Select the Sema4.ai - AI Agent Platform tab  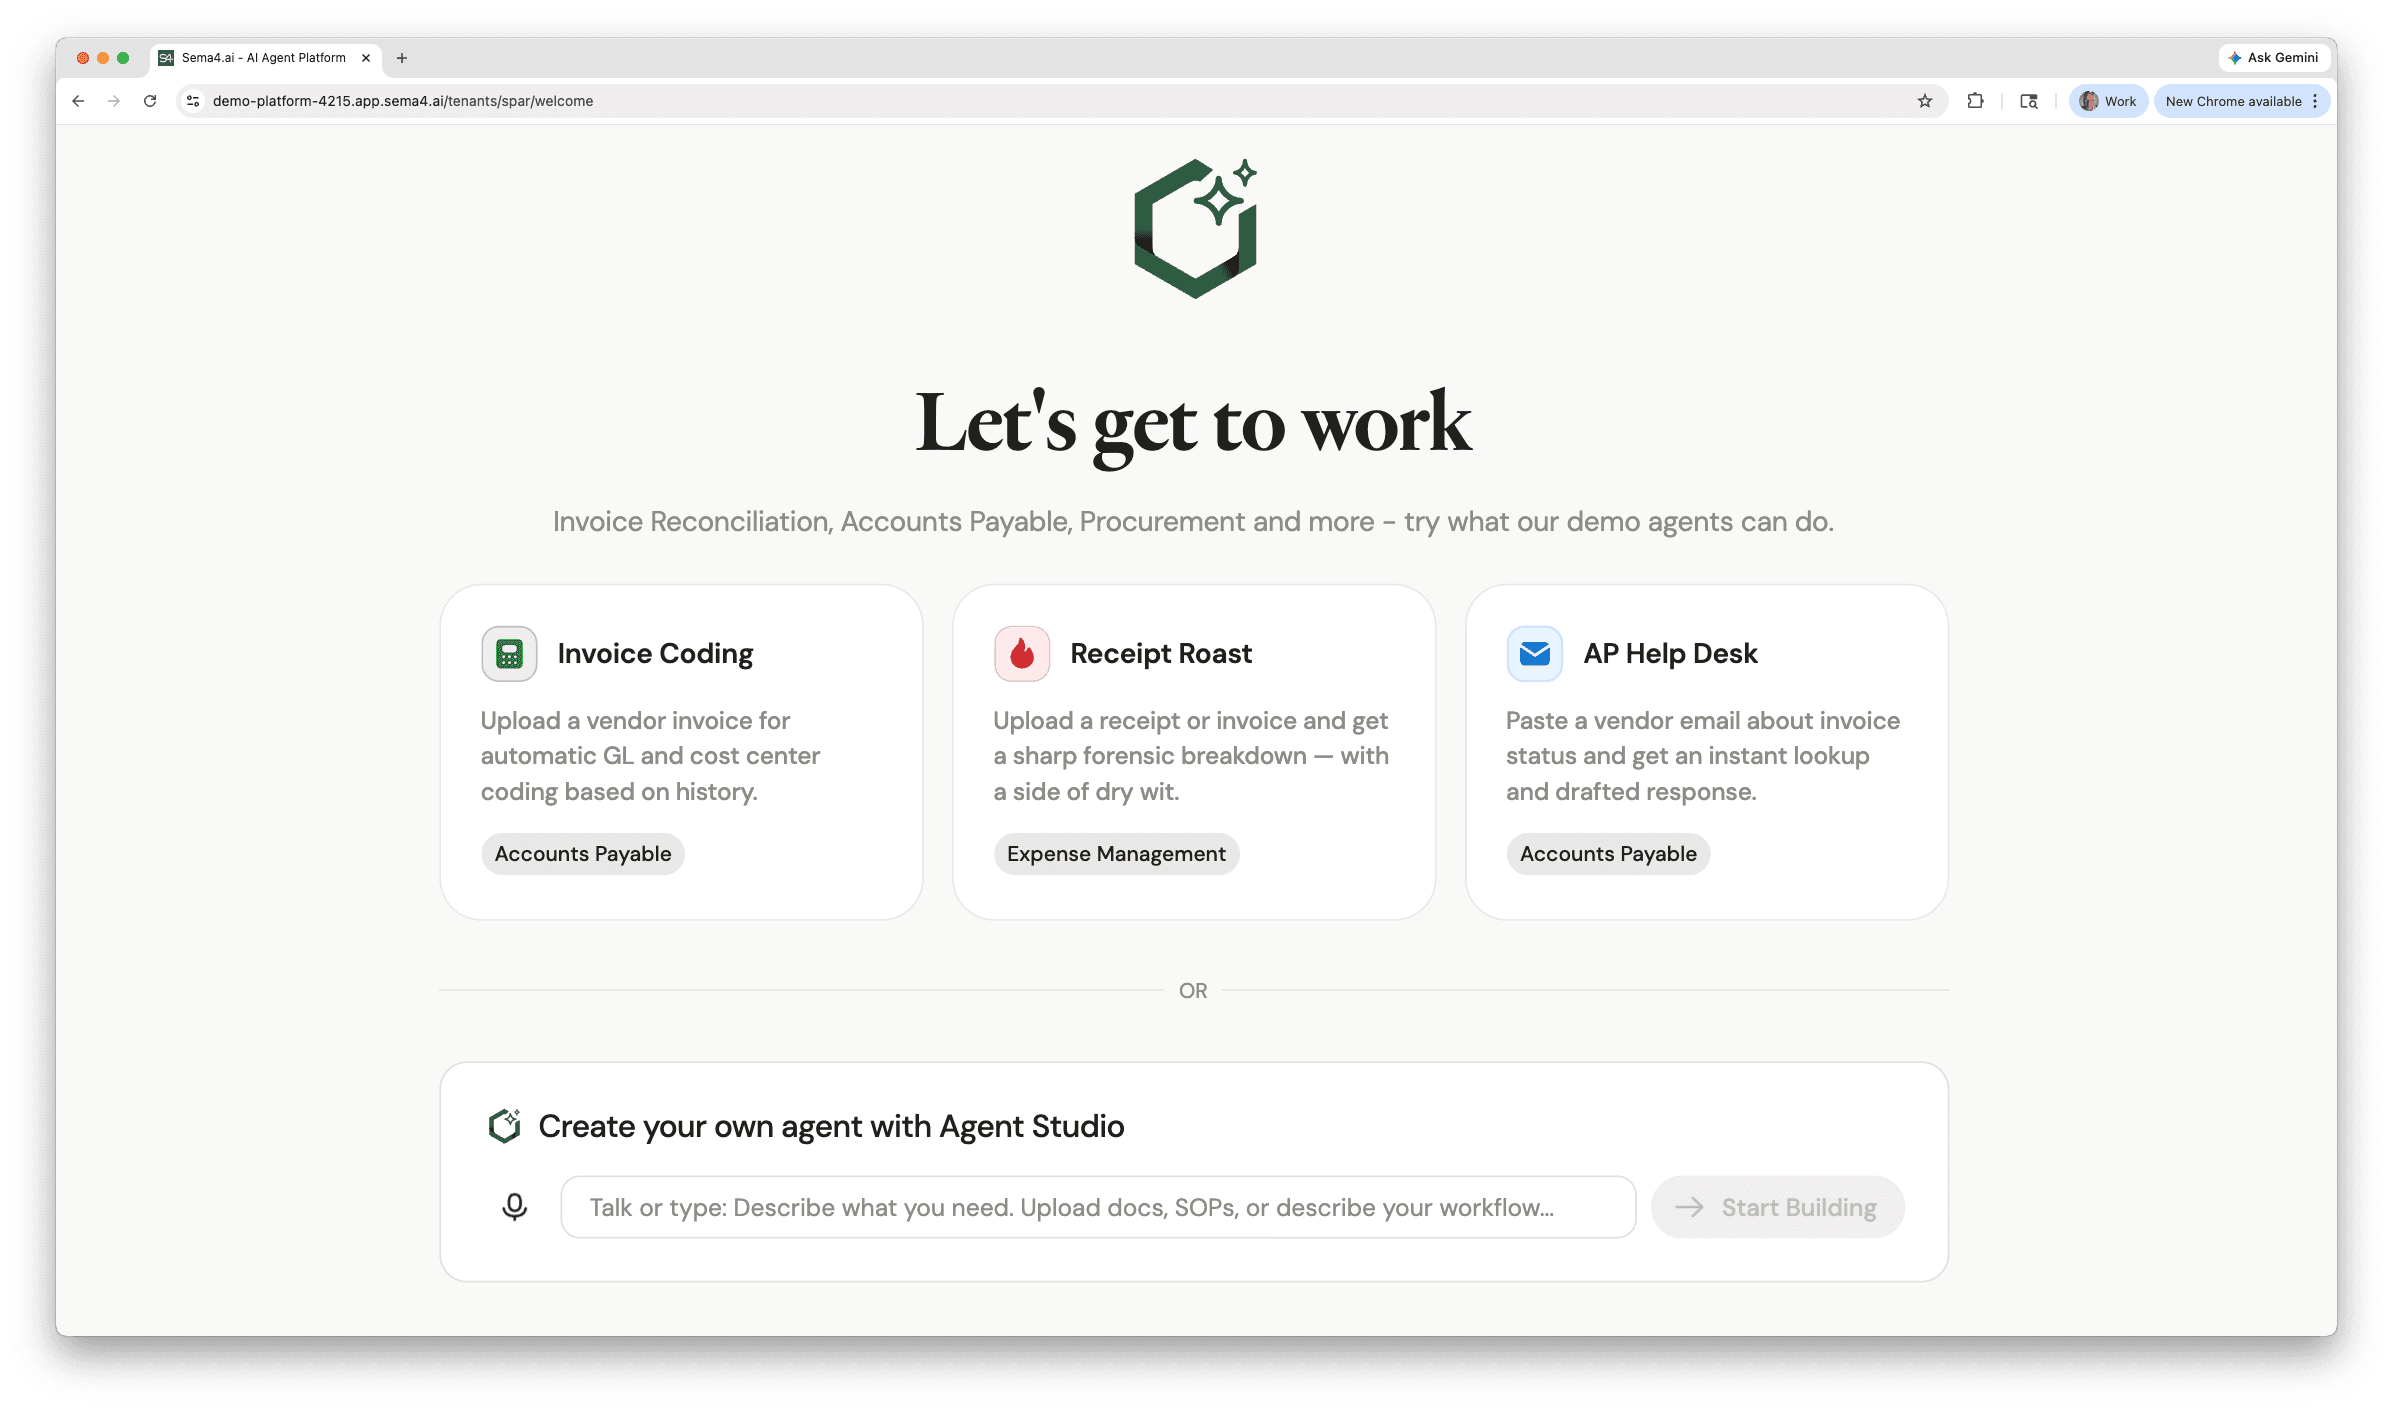click(x=266, y=58)
